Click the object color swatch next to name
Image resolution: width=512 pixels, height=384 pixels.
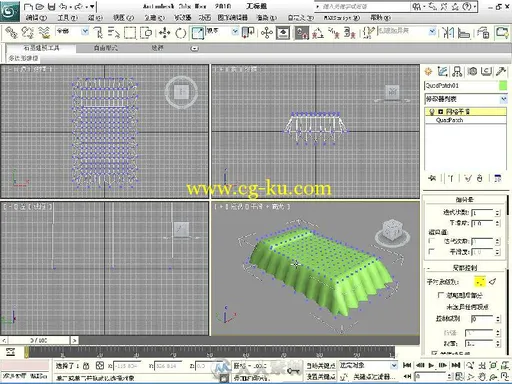[x=503, y=86]
